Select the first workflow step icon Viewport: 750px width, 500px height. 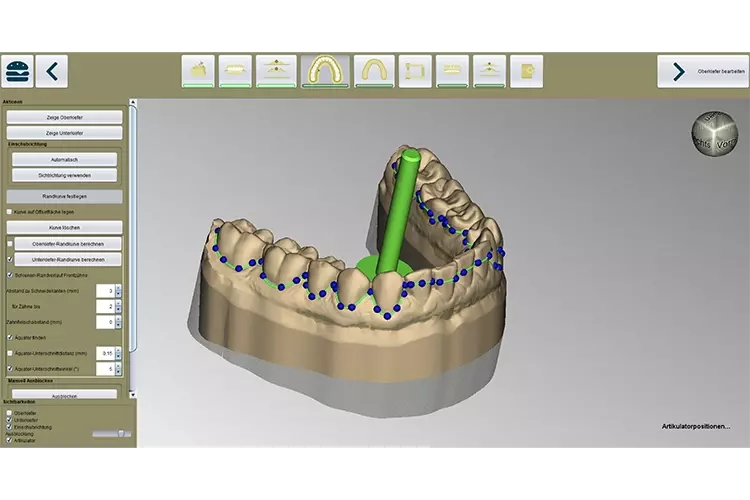[199, 70]
